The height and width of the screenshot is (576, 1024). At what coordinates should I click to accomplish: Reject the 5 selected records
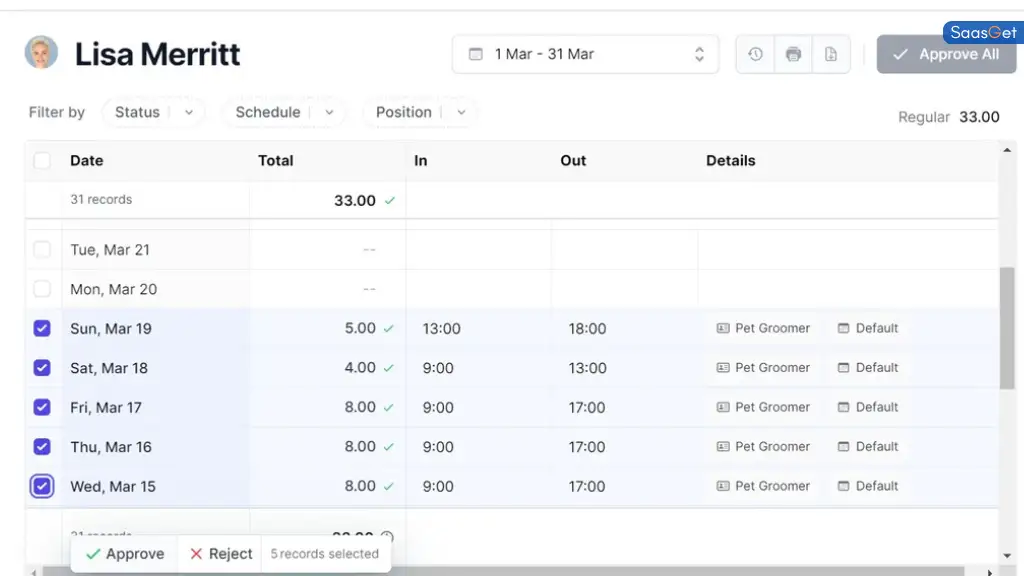[x=221, y=554]
